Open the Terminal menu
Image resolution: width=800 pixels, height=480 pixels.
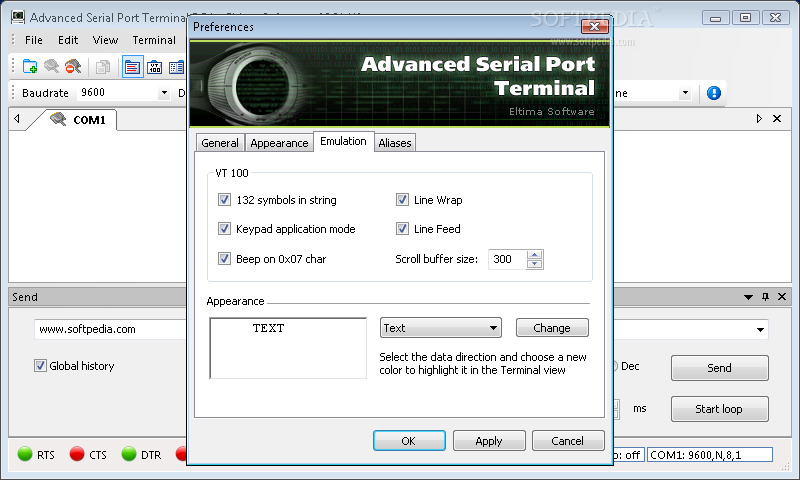[154, 40]
